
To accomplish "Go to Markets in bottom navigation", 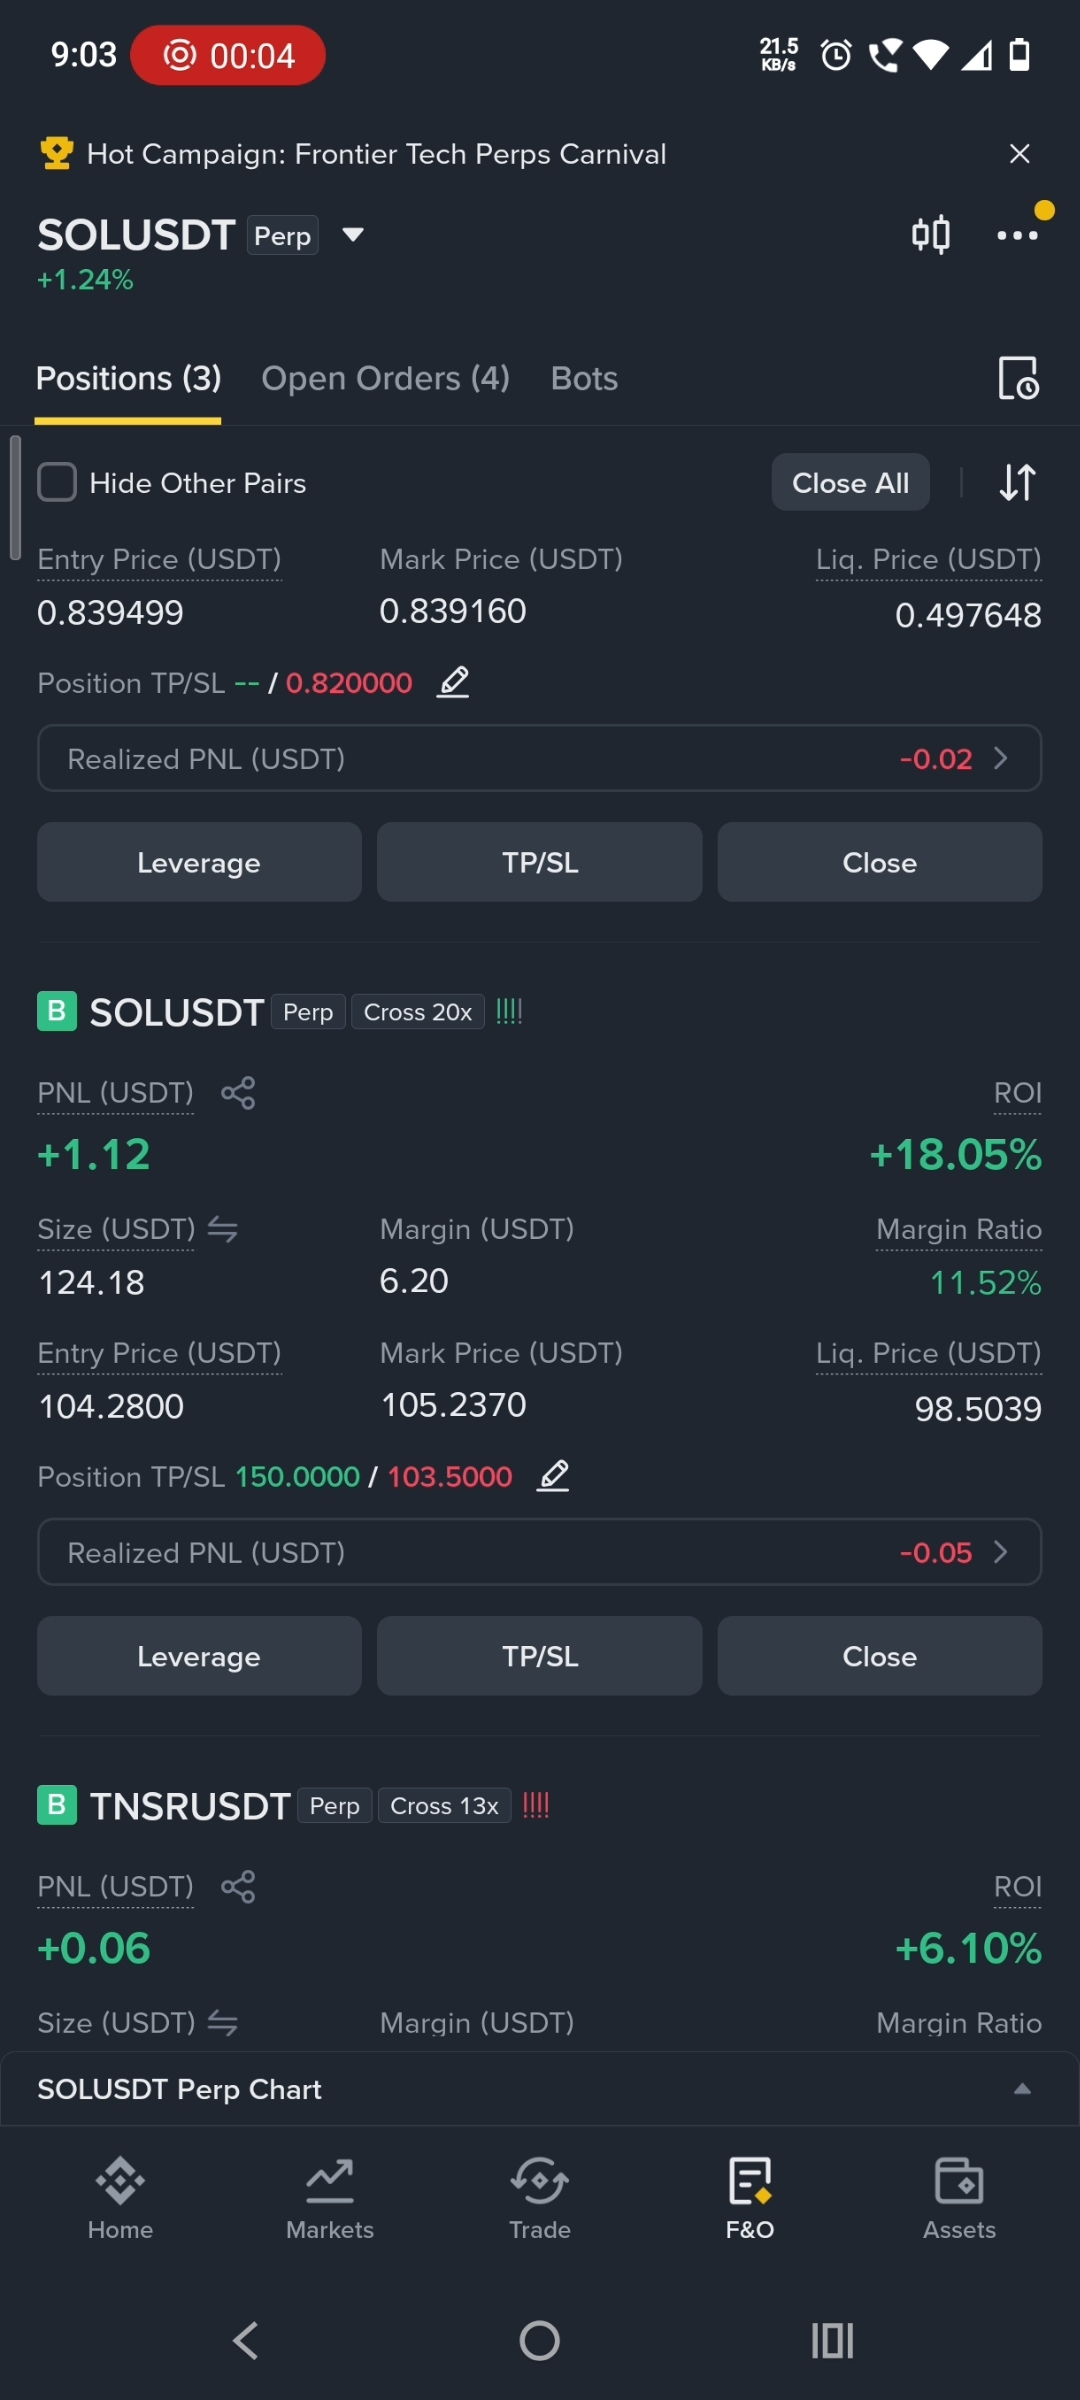I will tap(330, 2198).
